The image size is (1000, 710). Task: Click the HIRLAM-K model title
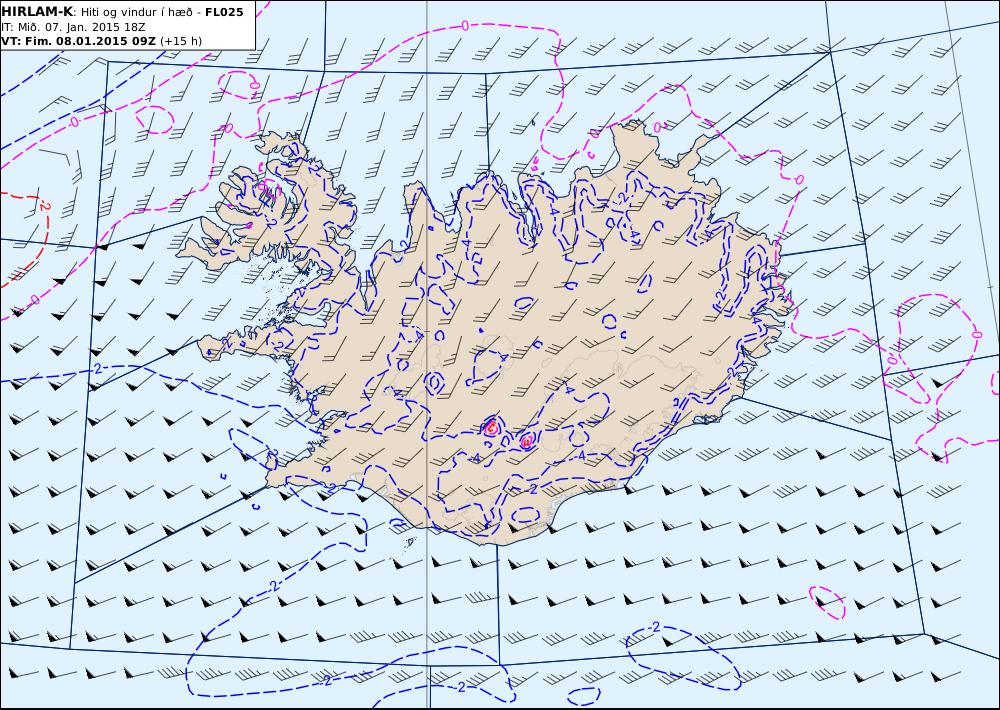pyautogui.click(x=37, y=12)
